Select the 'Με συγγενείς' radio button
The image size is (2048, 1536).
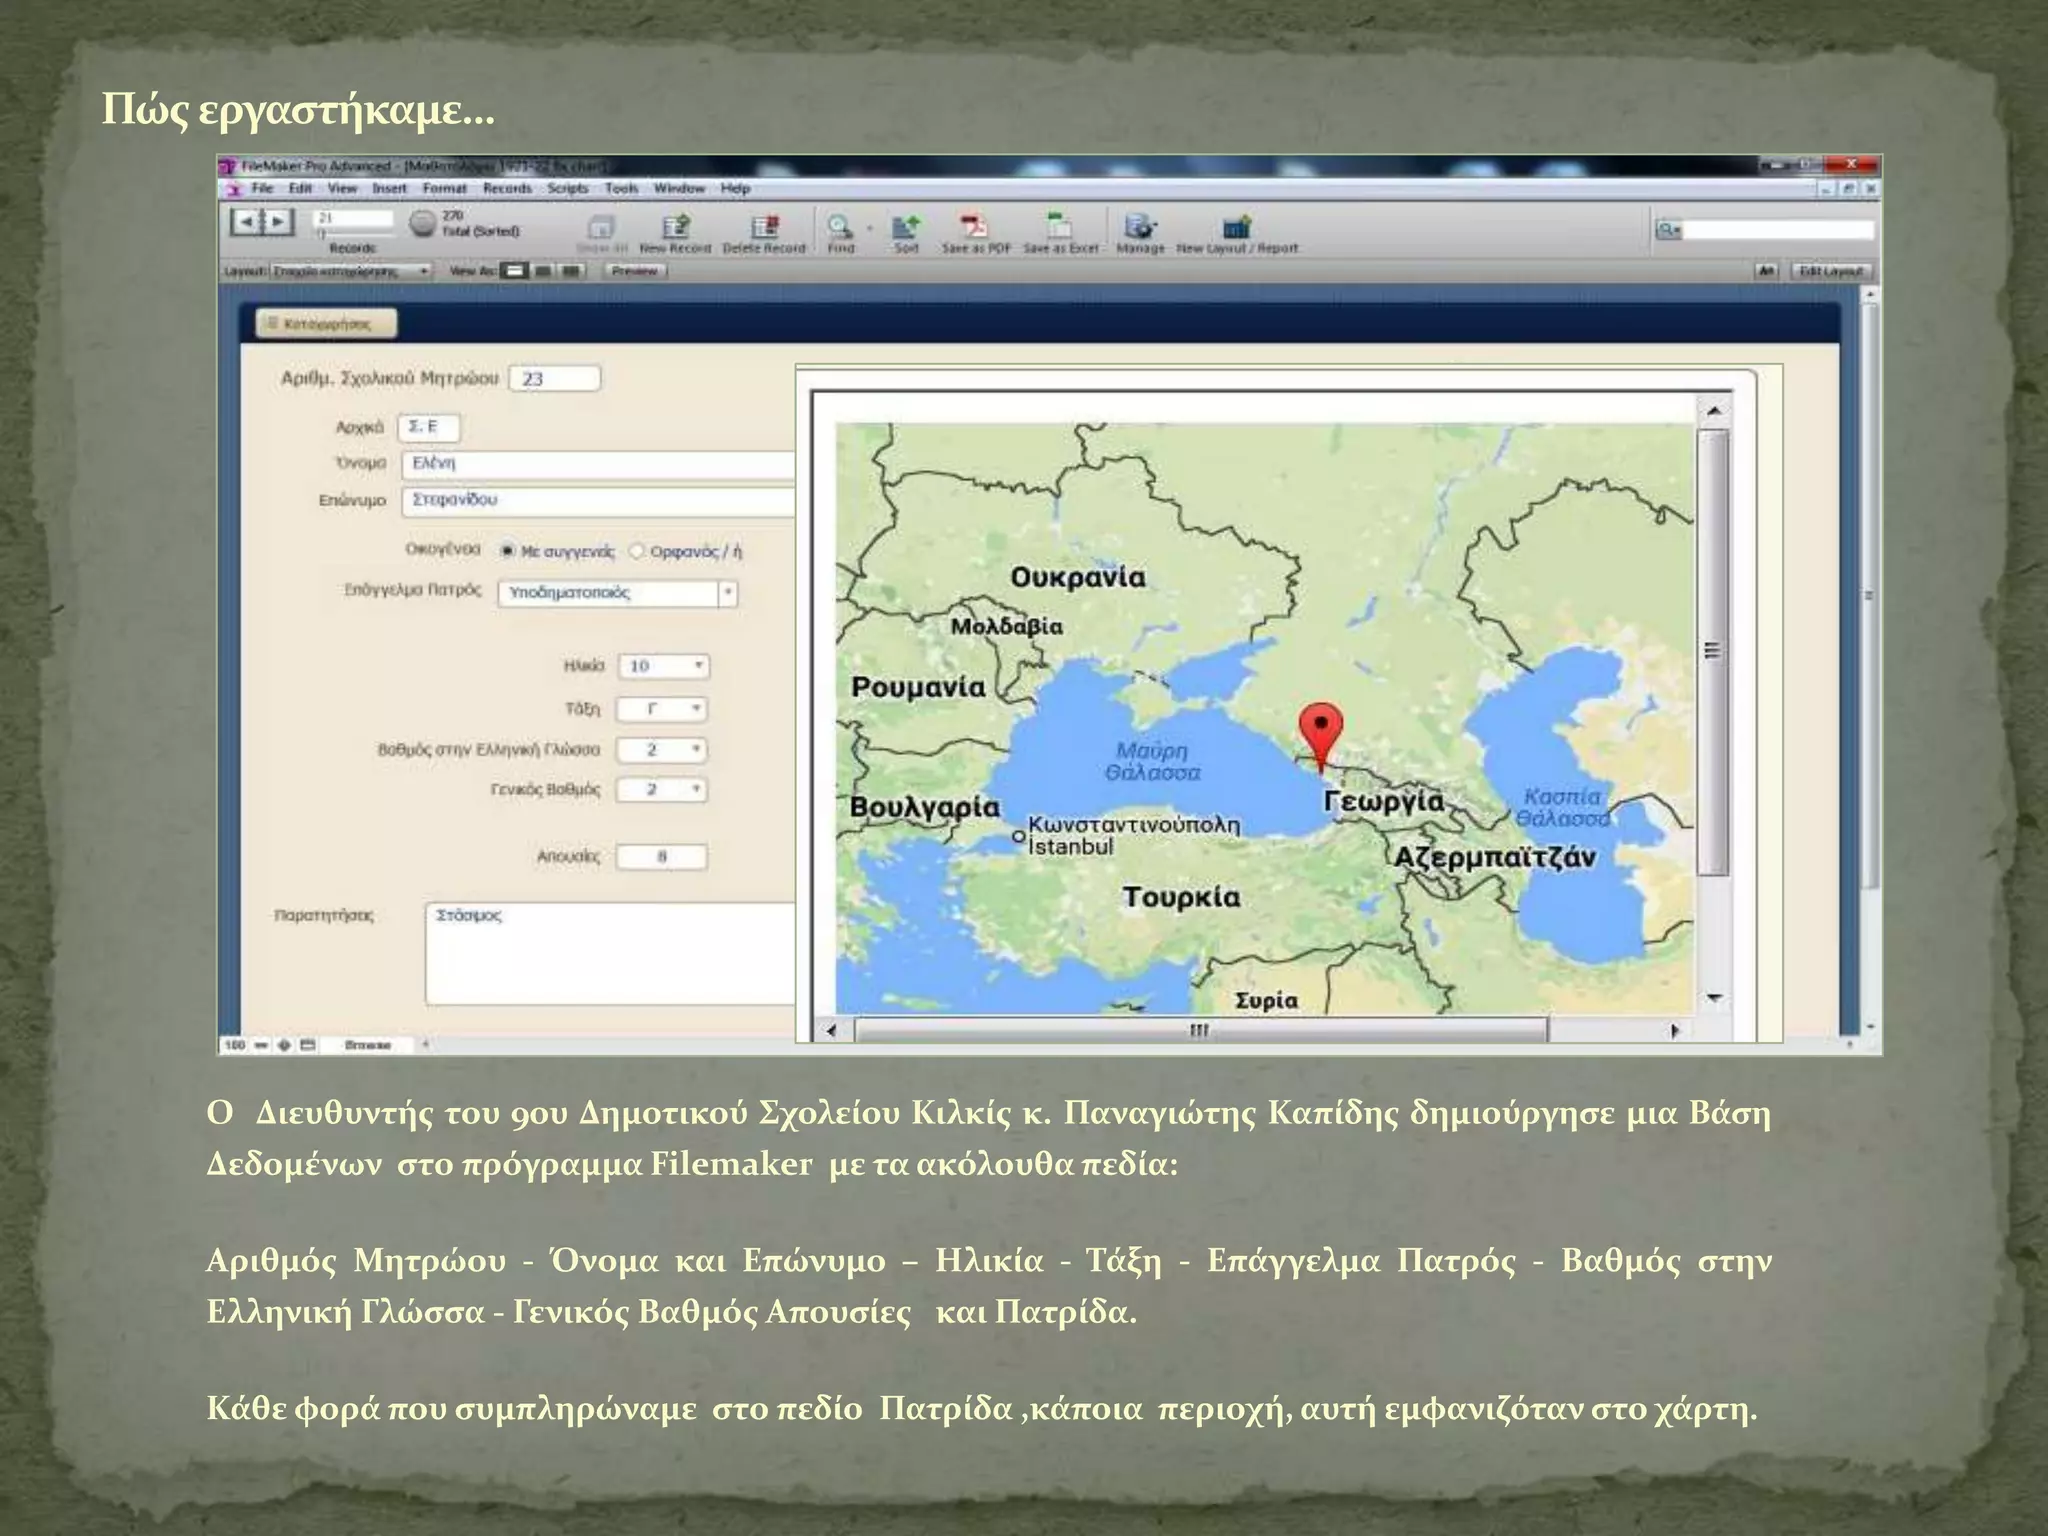(507, 551)
